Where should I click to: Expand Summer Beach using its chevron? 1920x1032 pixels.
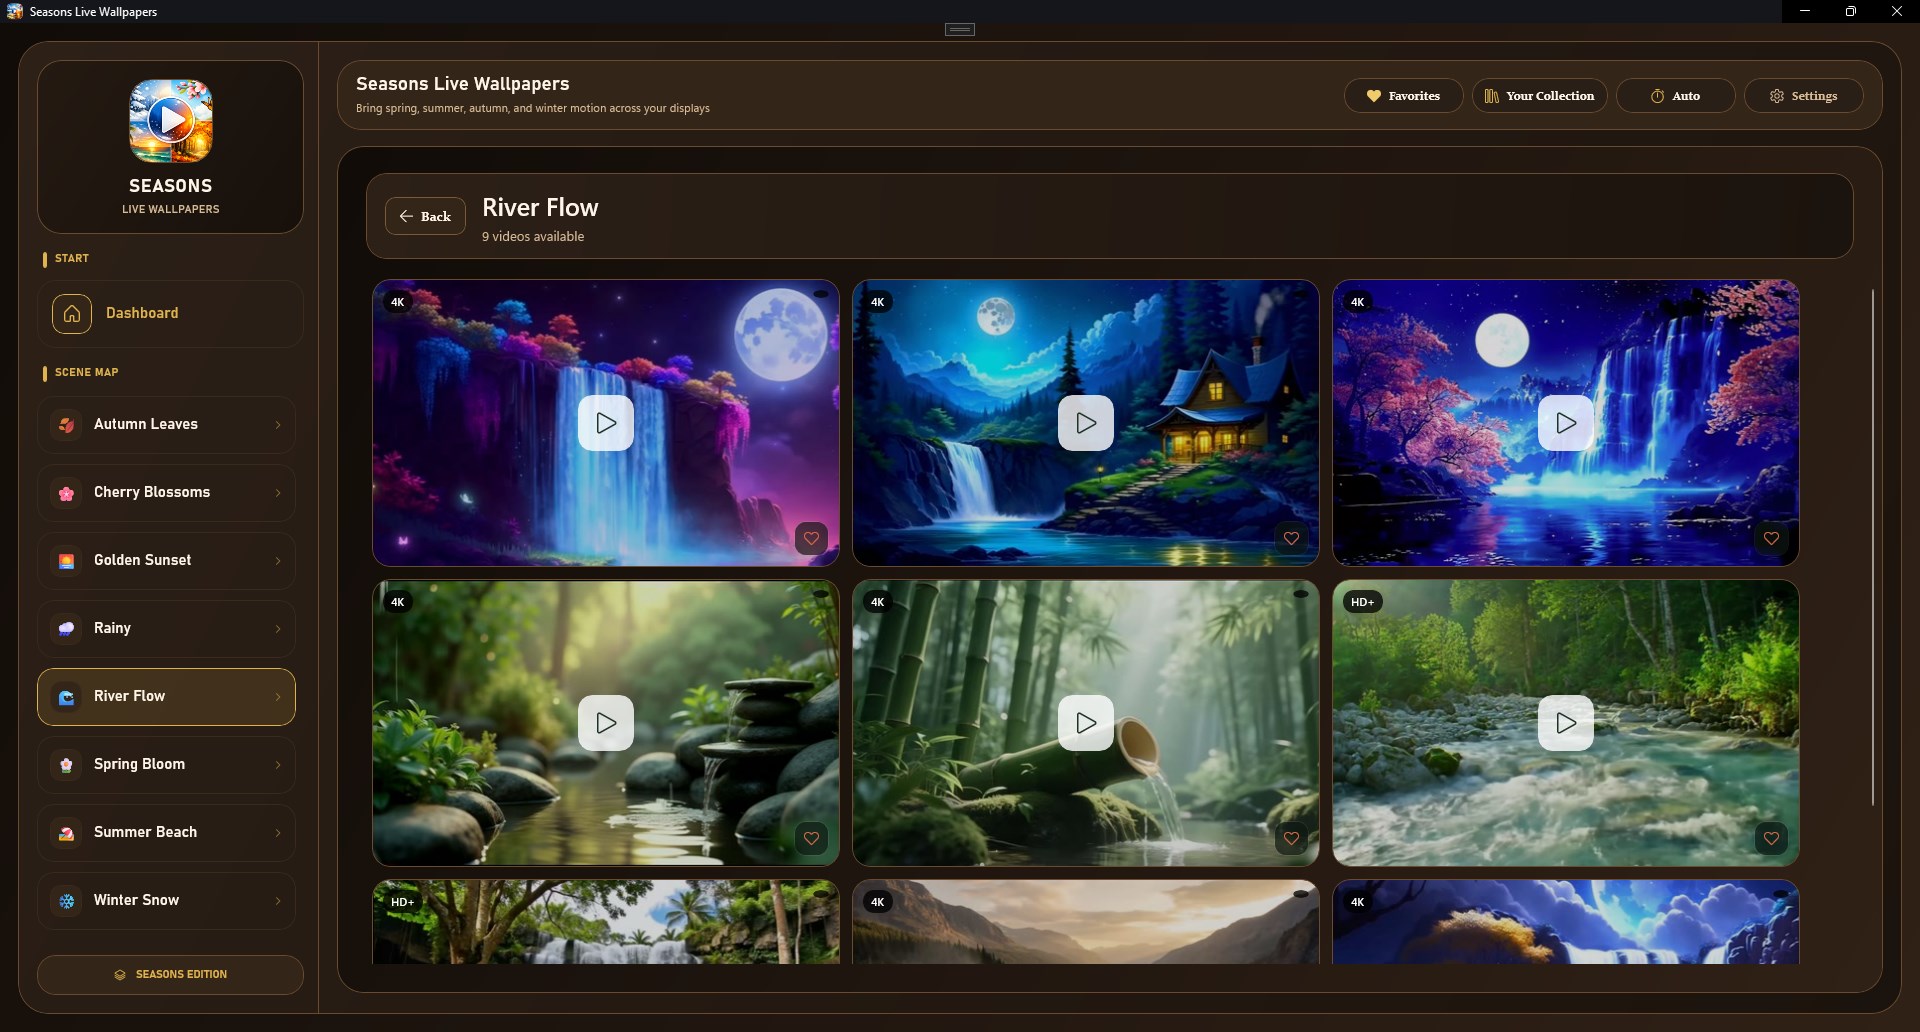point(278,833)
